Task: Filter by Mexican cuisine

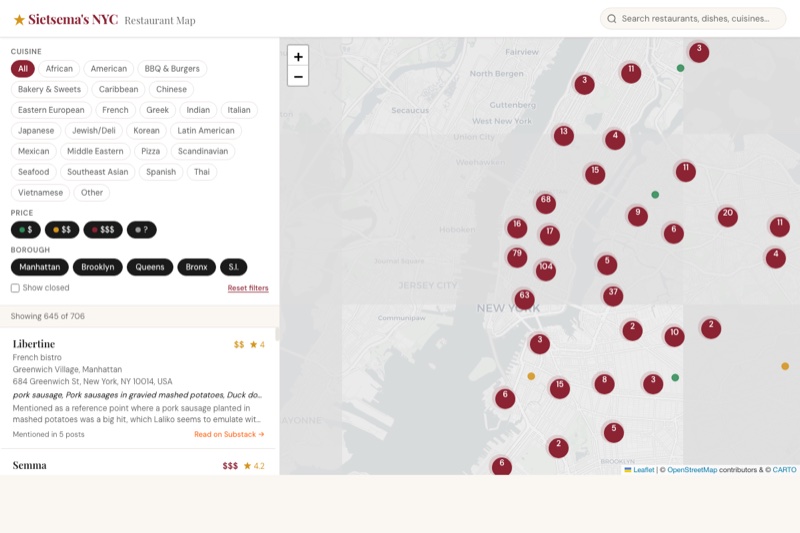Action: point(34,151)
